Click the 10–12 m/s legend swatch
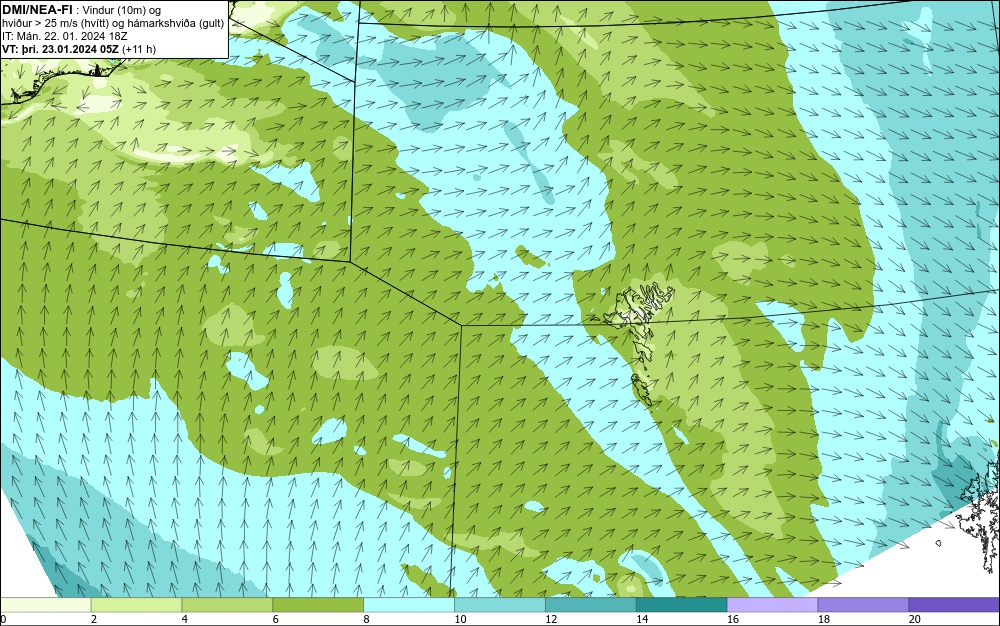The width and height of the screenshot is (1000, 626). point(500,604)
